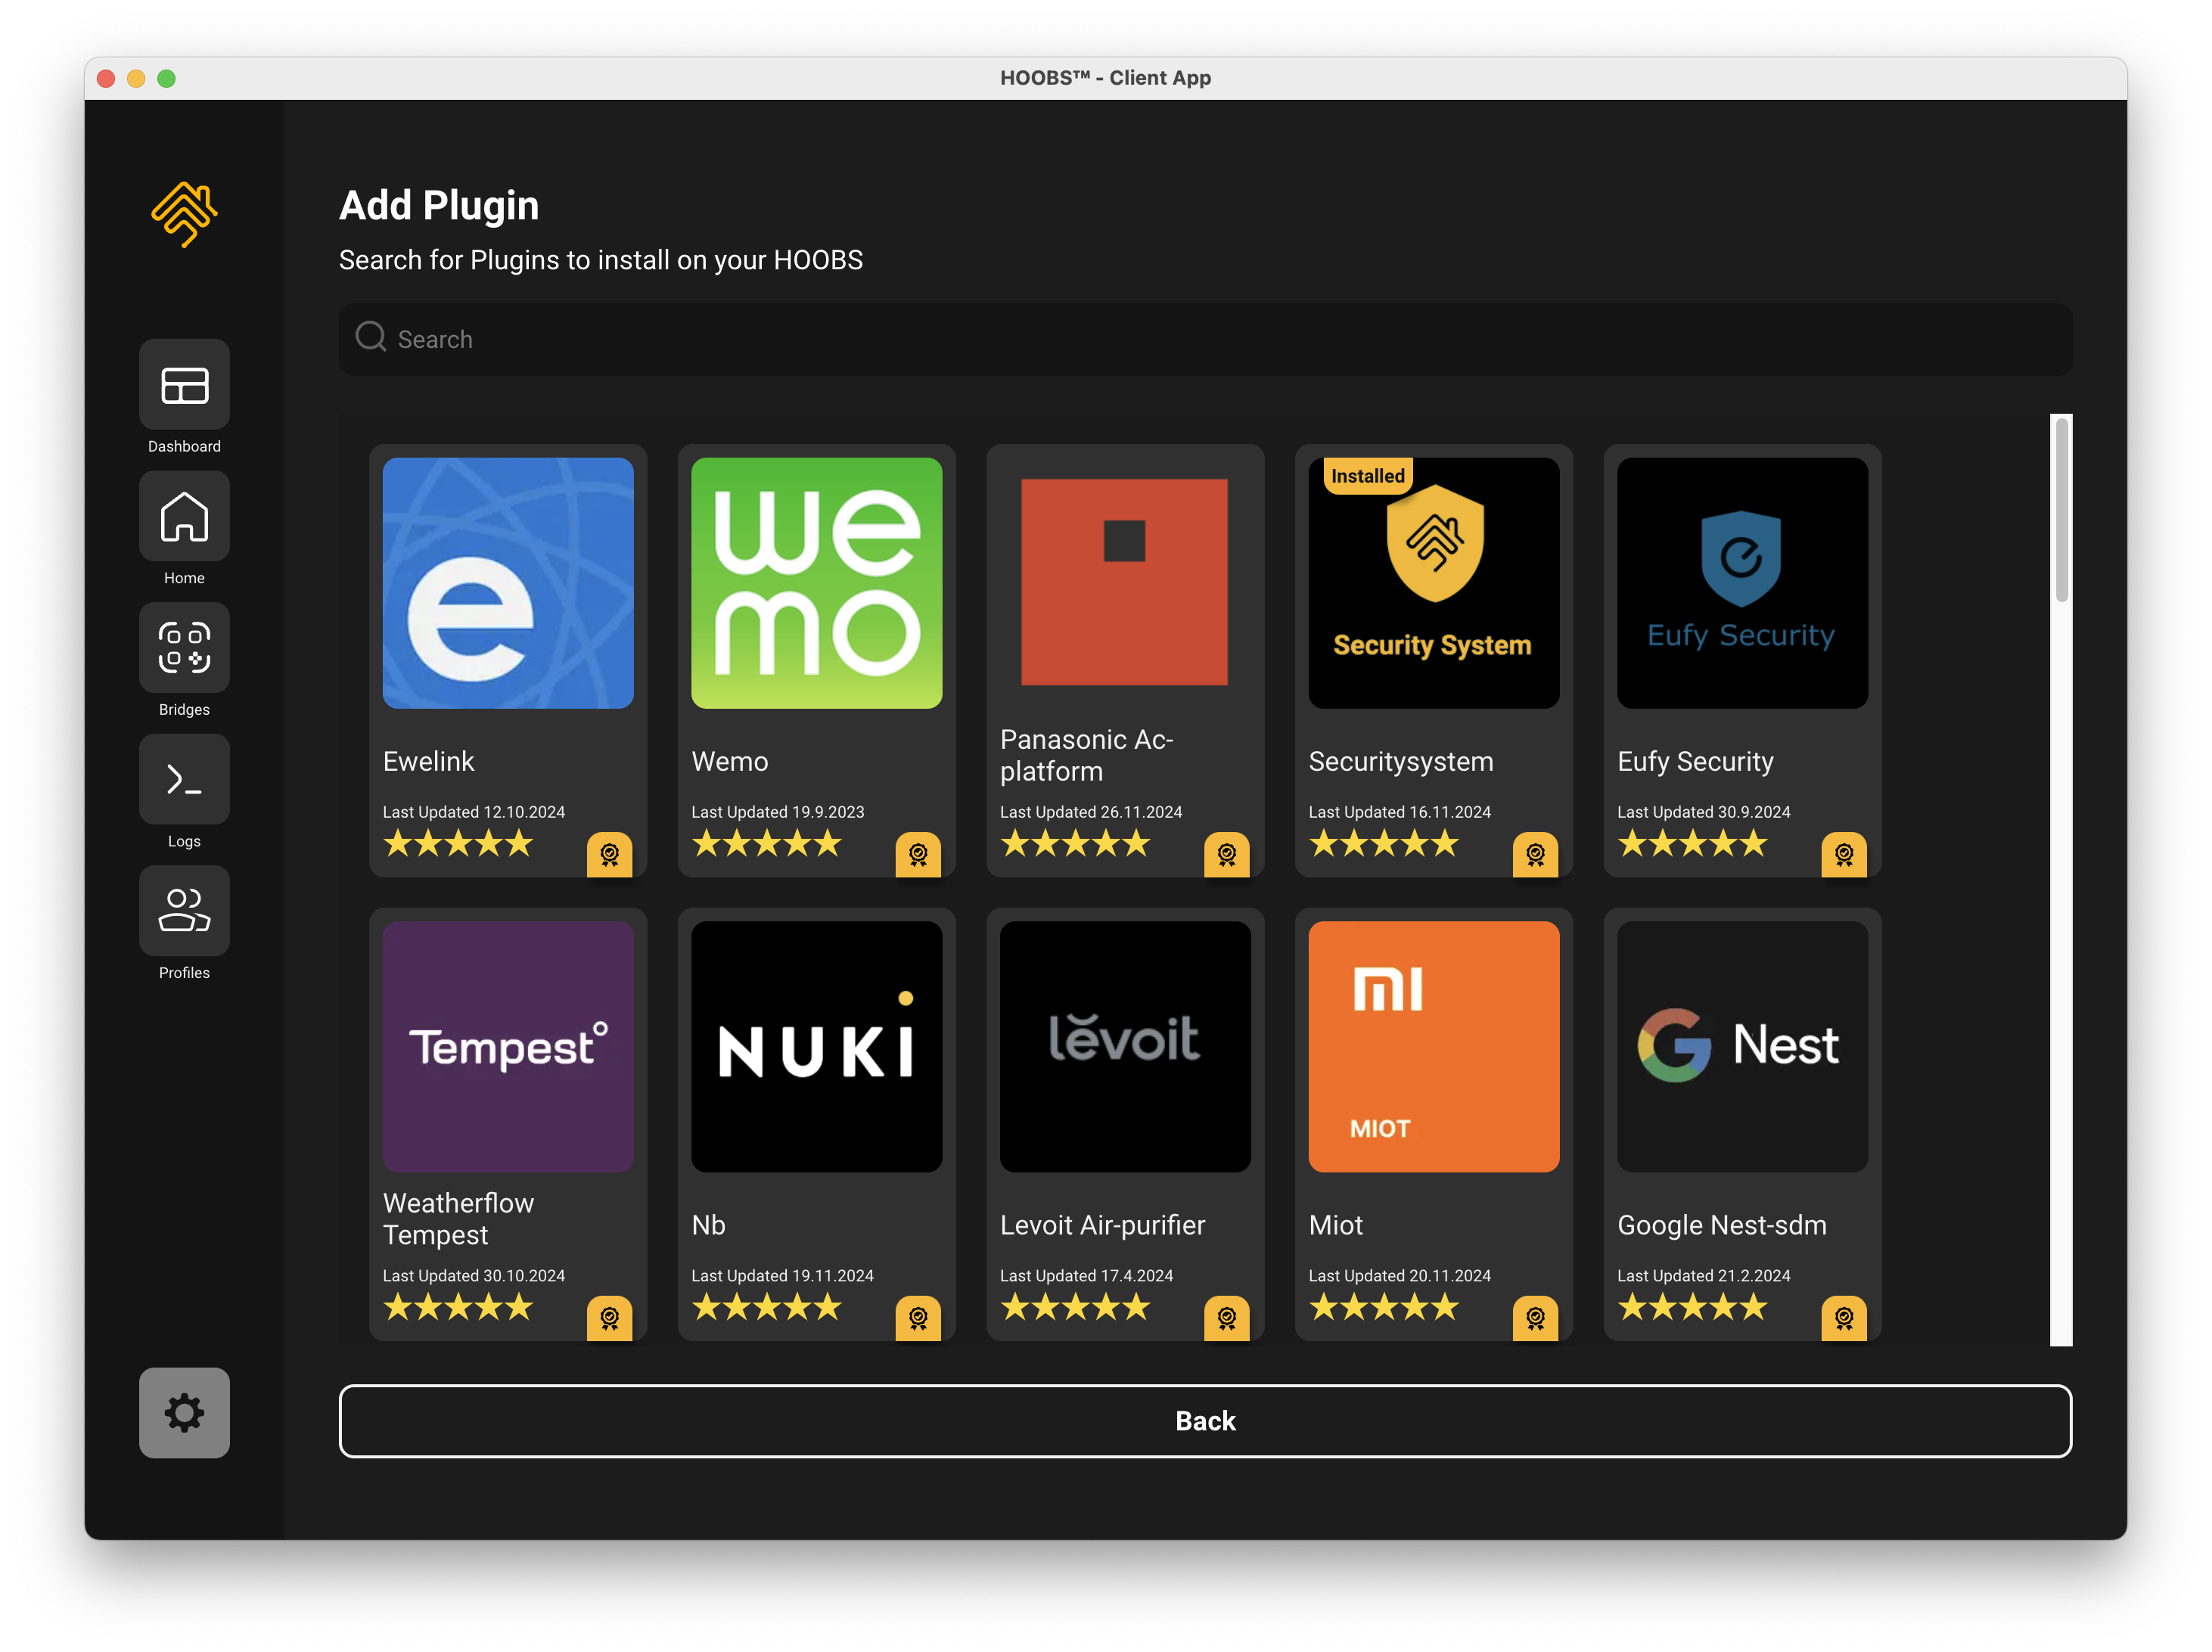Click 'Last Updated 17.4.2024' text
Viewport: 2212px width, 1652px height.
(x=1087, y=1276)
